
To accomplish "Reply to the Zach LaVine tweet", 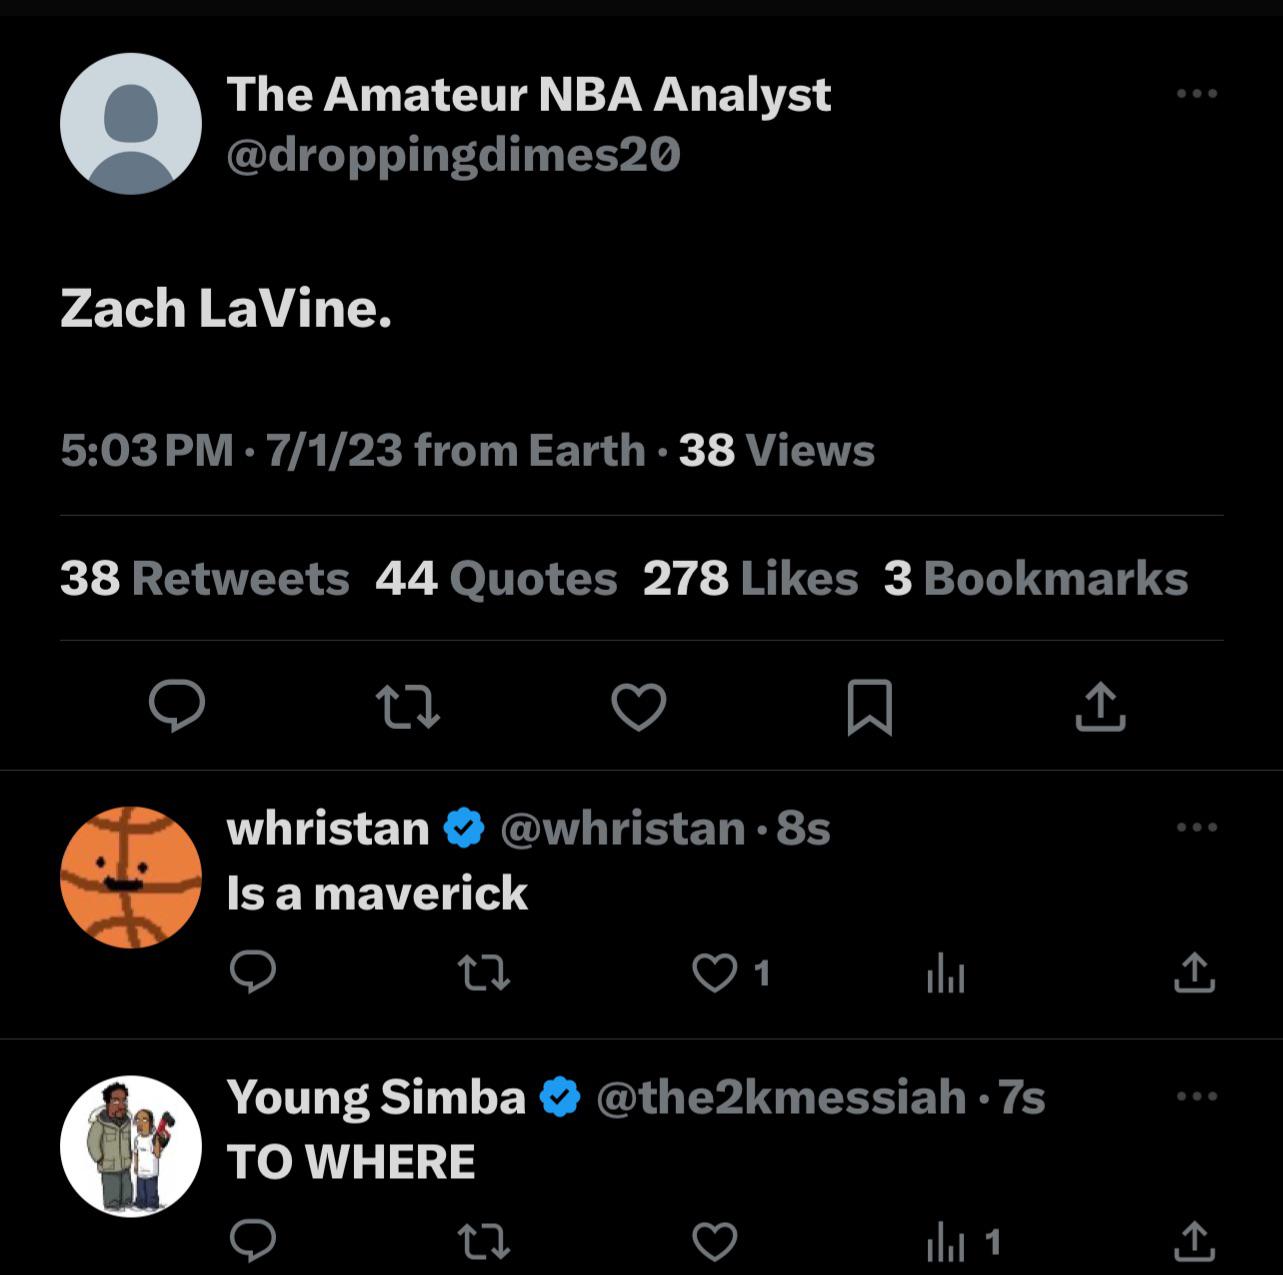I will [177, 706].
